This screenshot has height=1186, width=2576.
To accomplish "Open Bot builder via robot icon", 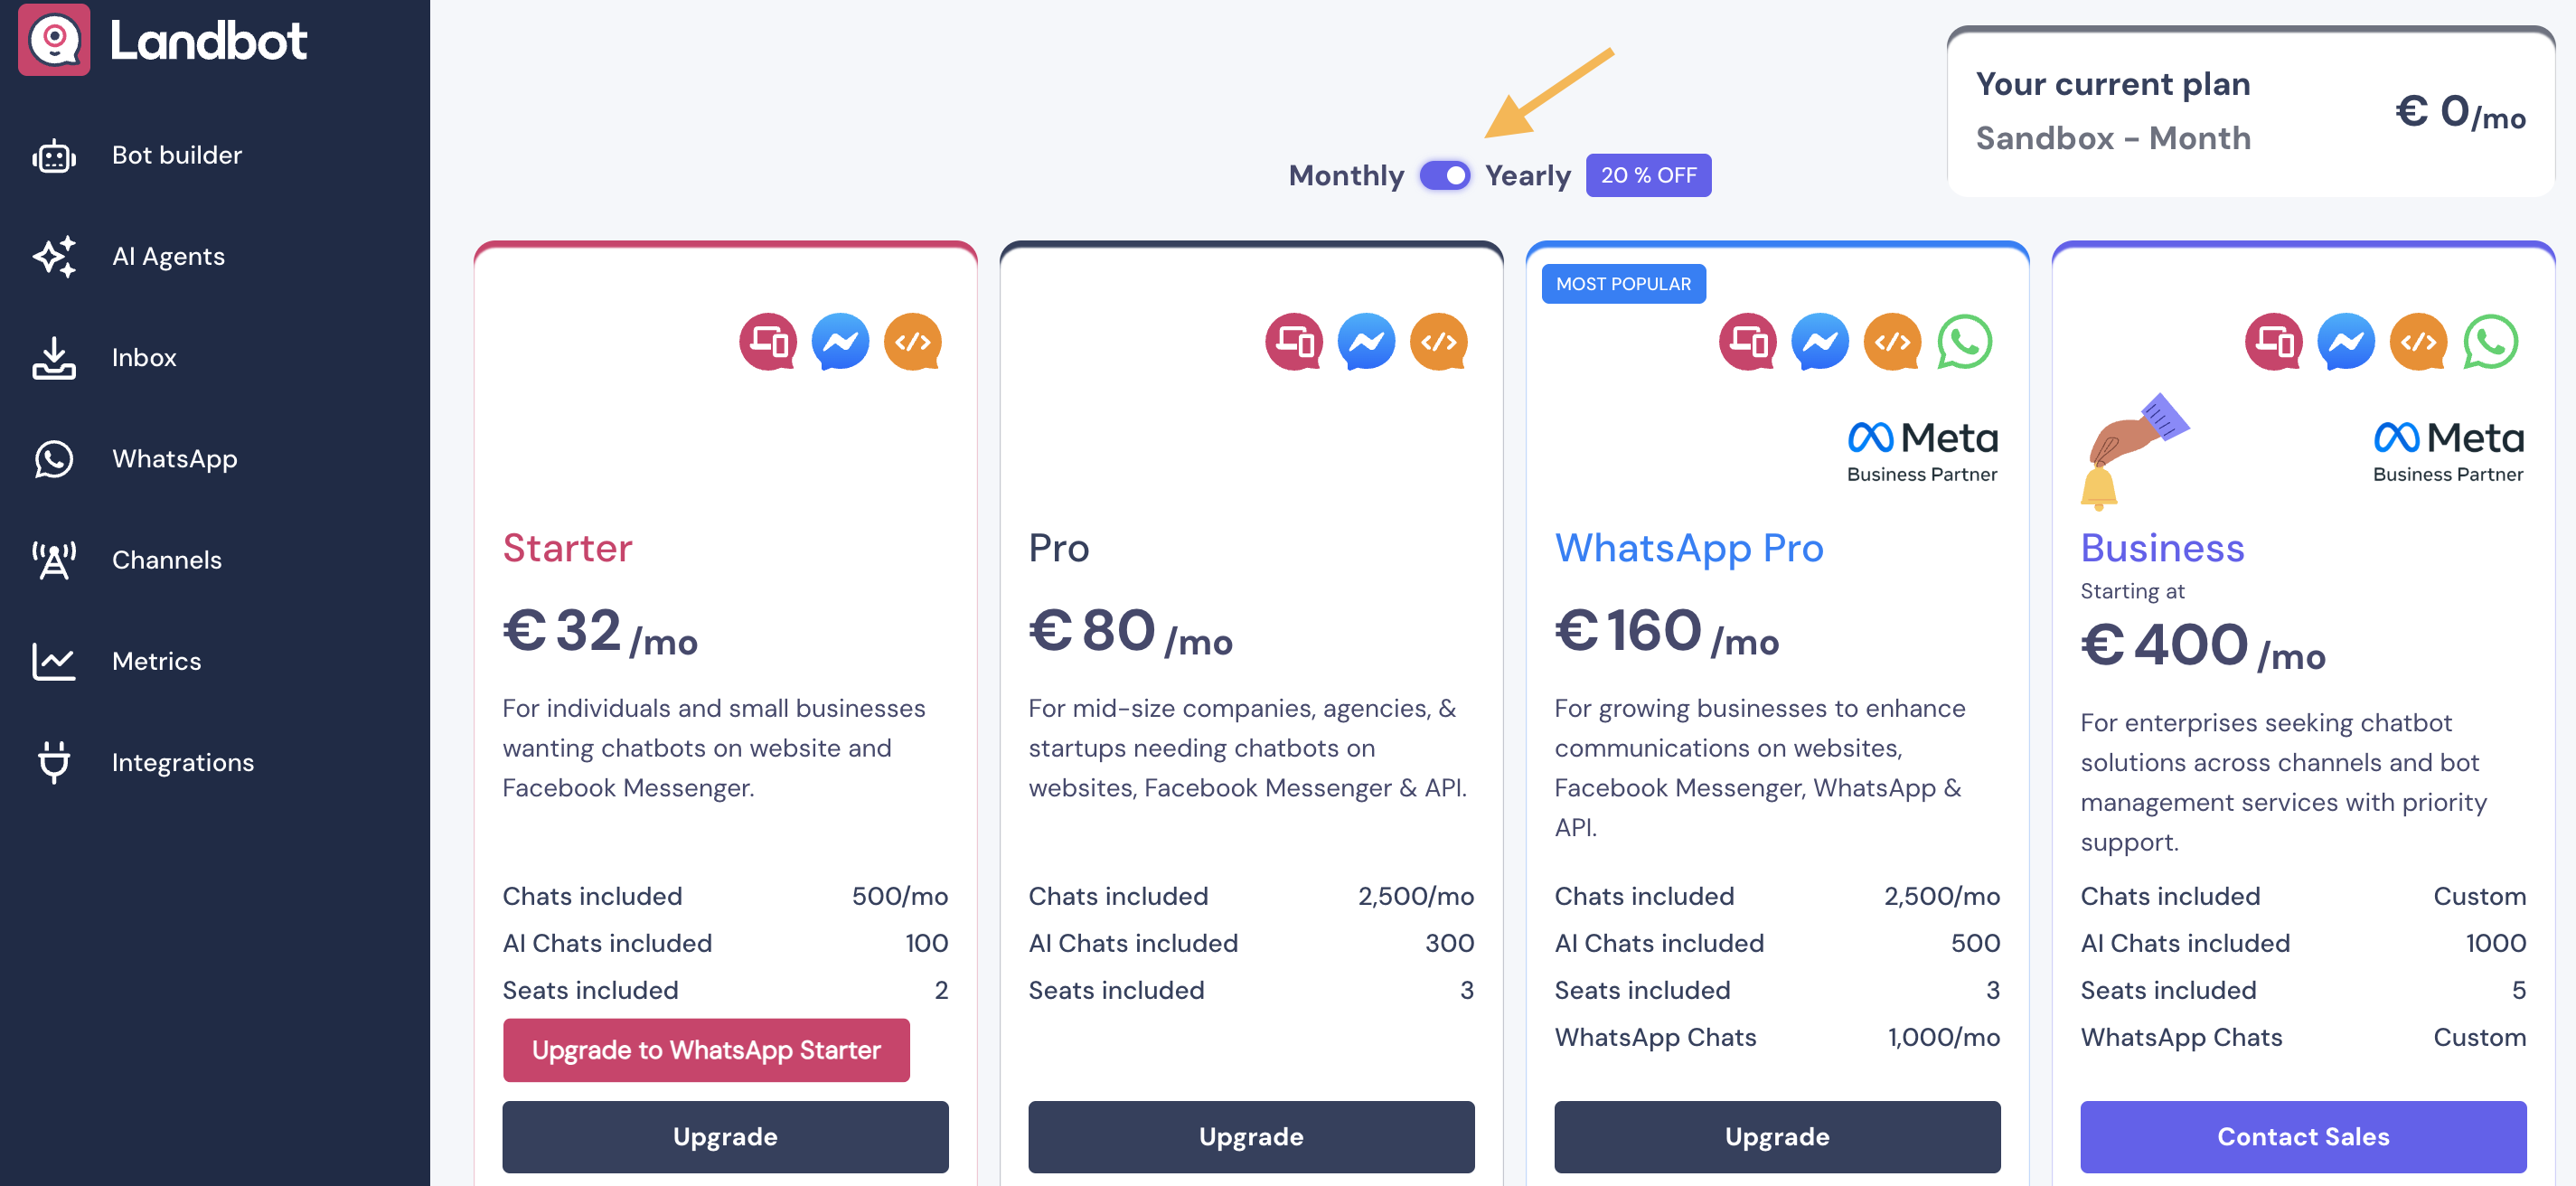I will pyautogui.click(x=54, y=156).
